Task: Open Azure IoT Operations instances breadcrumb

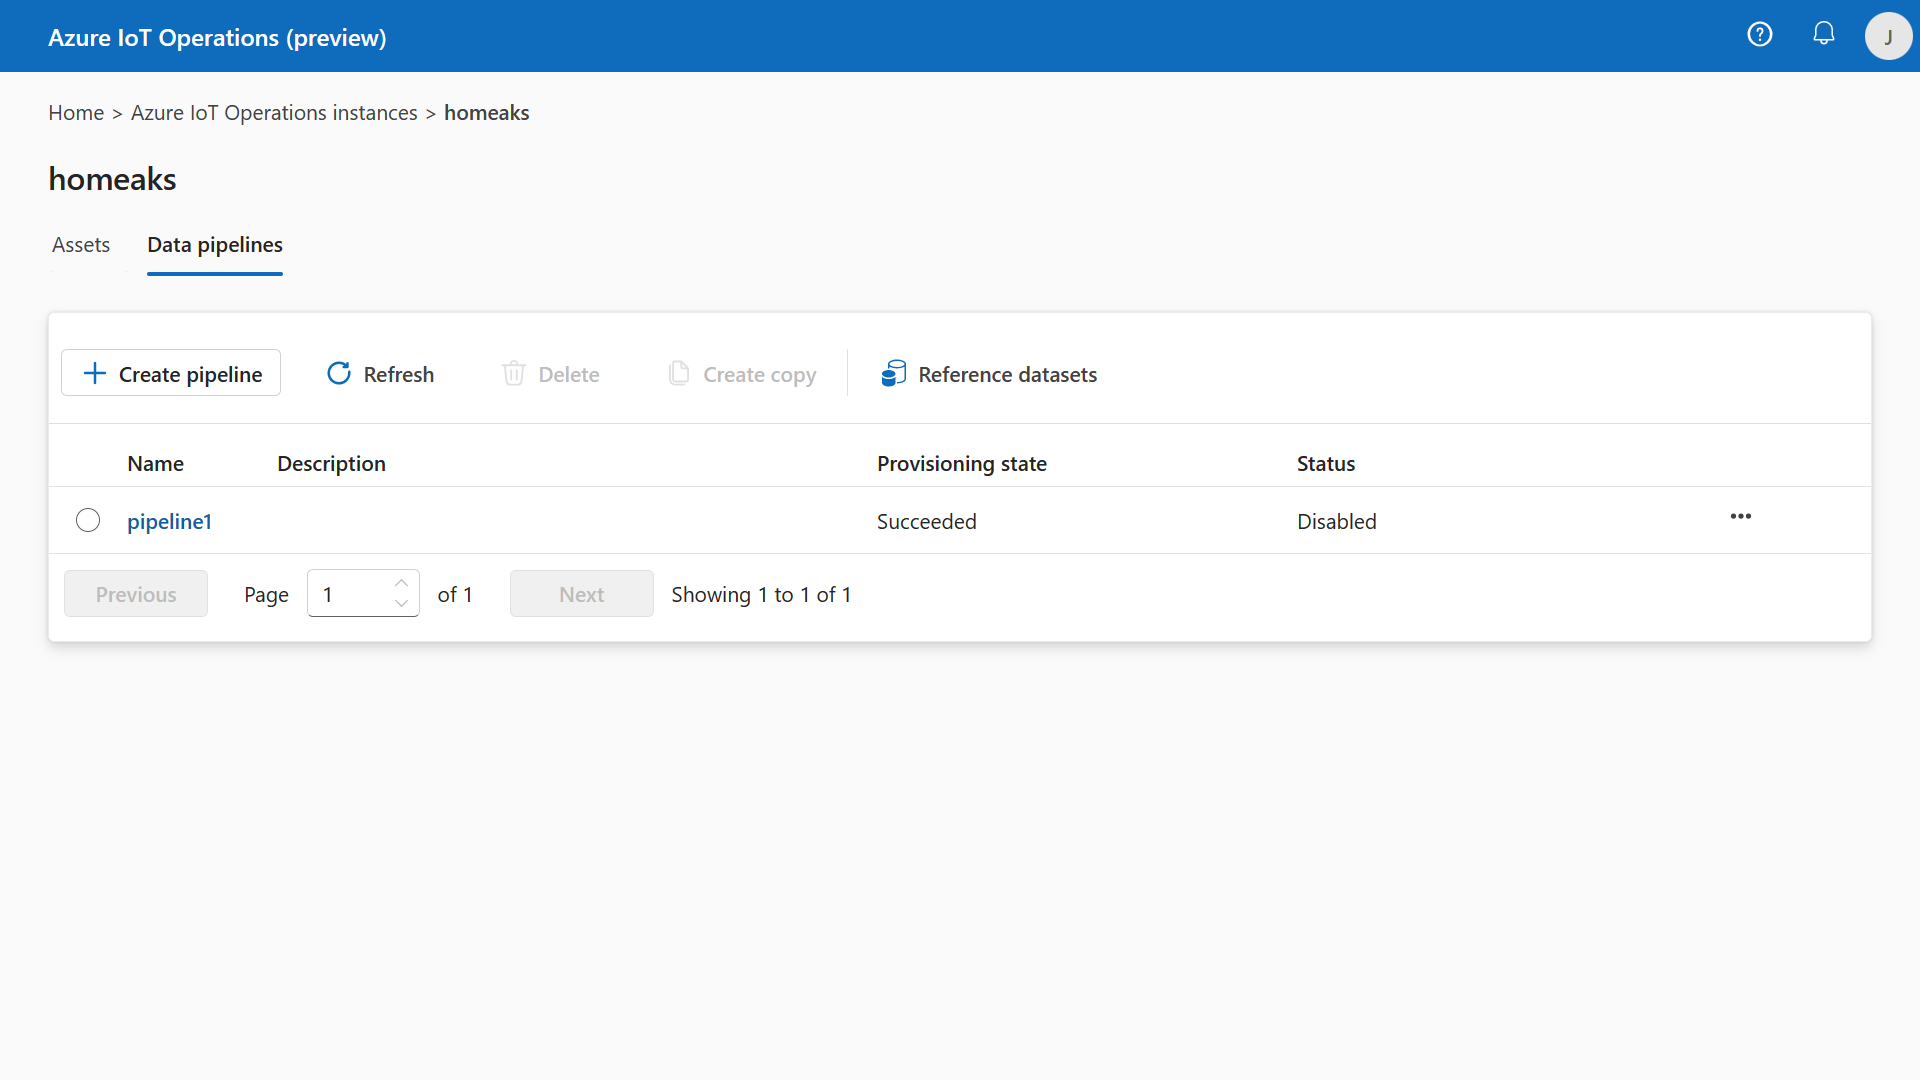Action: [274, 113]
